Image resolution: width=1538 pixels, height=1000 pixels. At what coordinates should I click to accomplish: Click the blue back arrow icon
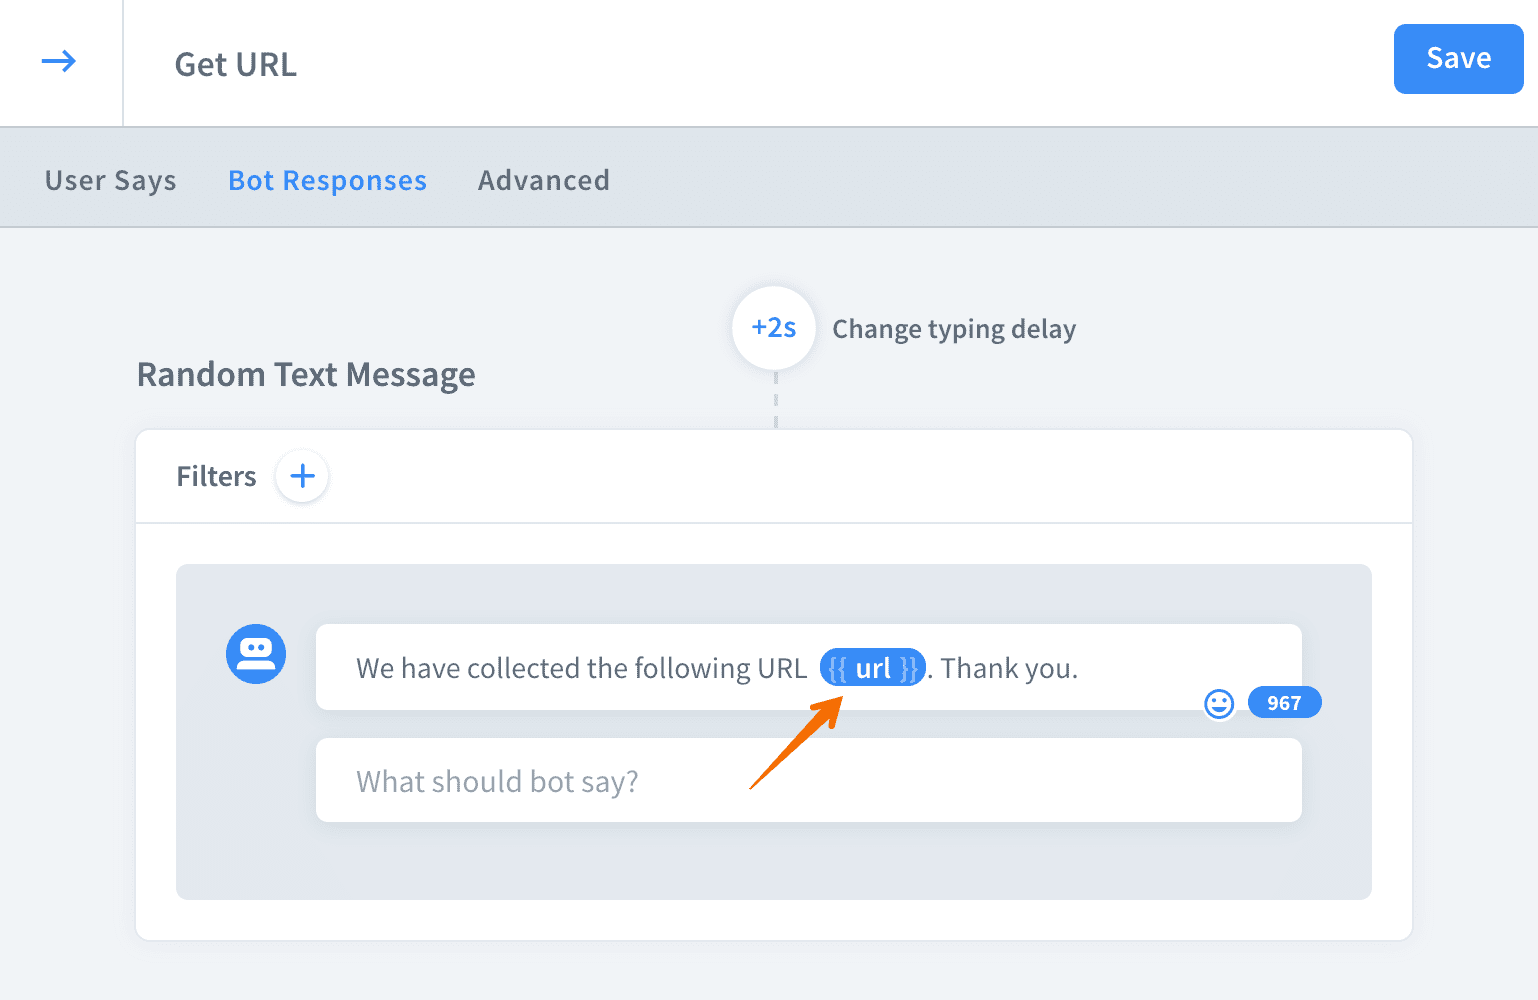tap(59, 62)
